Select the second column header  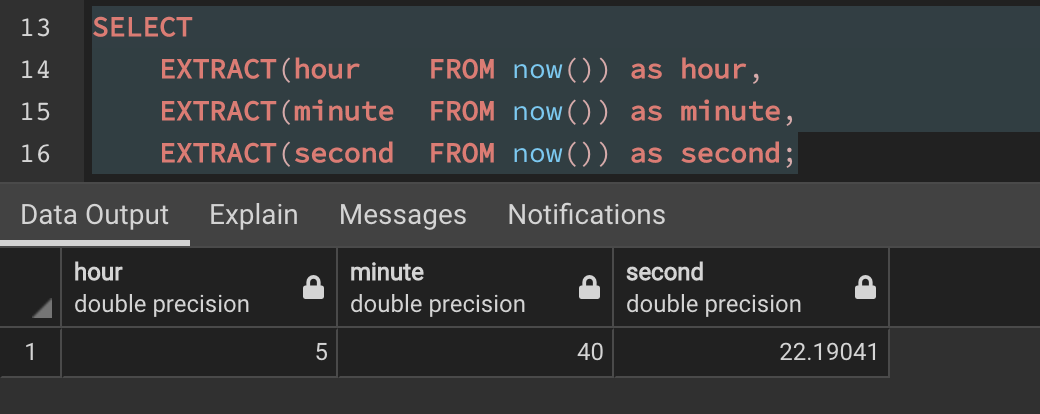(732, 287)
